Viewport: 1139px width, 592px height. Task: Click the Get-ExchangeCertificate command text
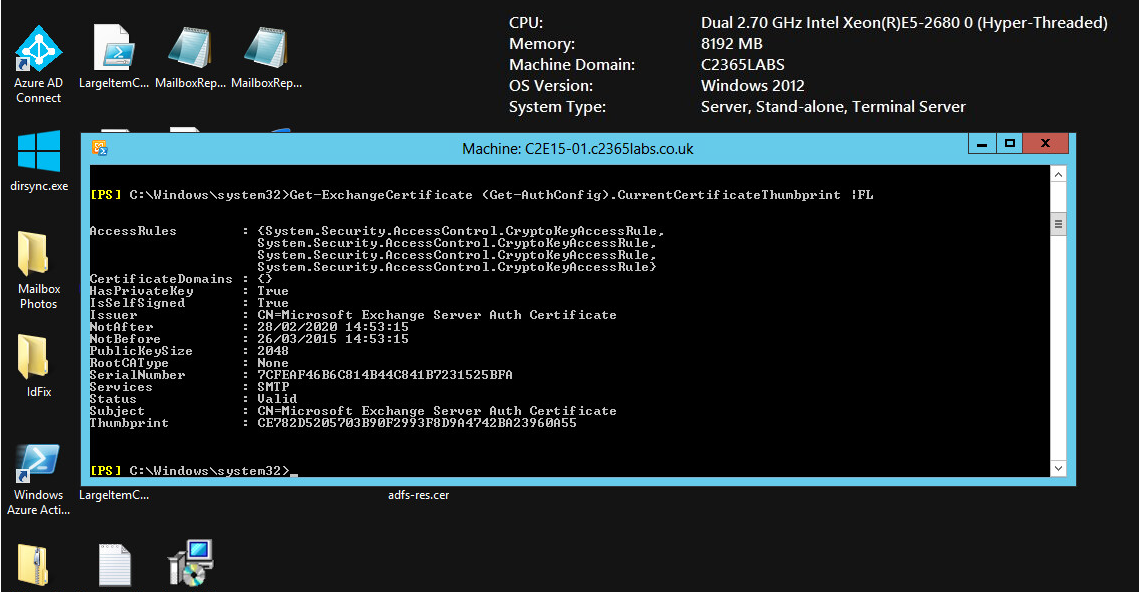(x=581, y=195)
